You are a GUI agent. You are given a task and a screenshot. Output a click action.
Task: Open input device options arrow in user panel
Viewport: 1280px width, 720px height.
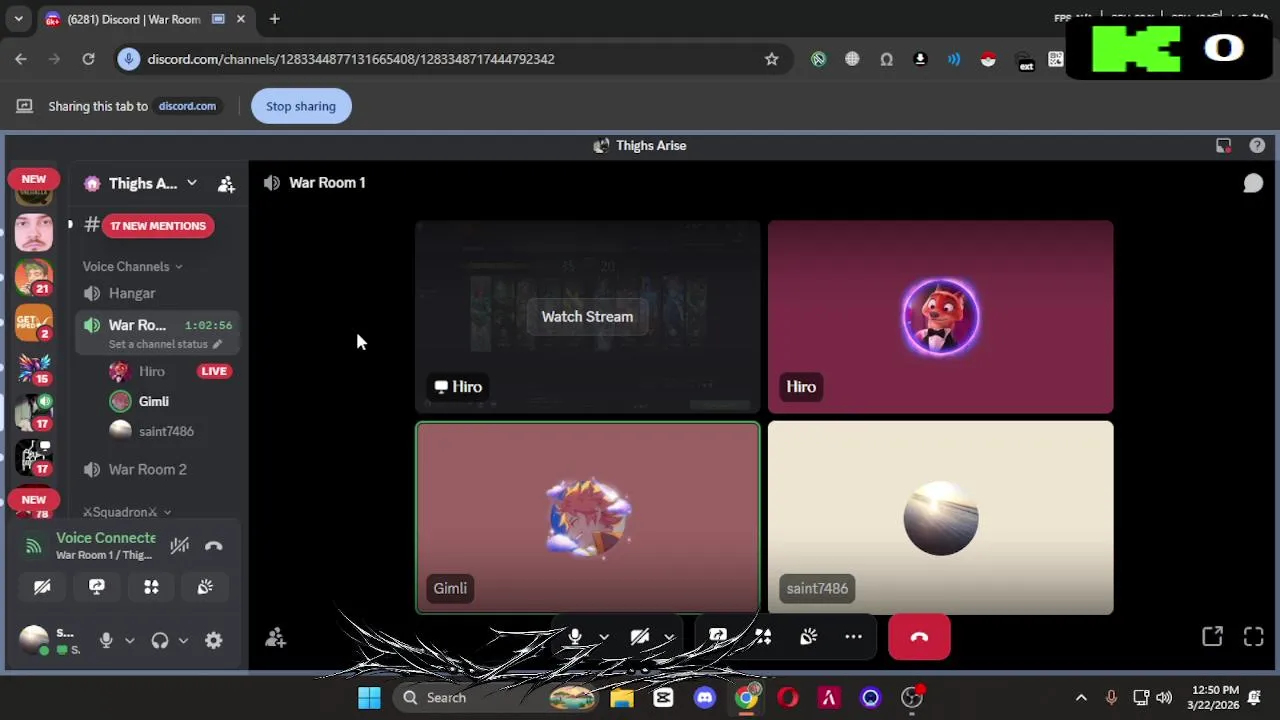(x=129, y=641)
